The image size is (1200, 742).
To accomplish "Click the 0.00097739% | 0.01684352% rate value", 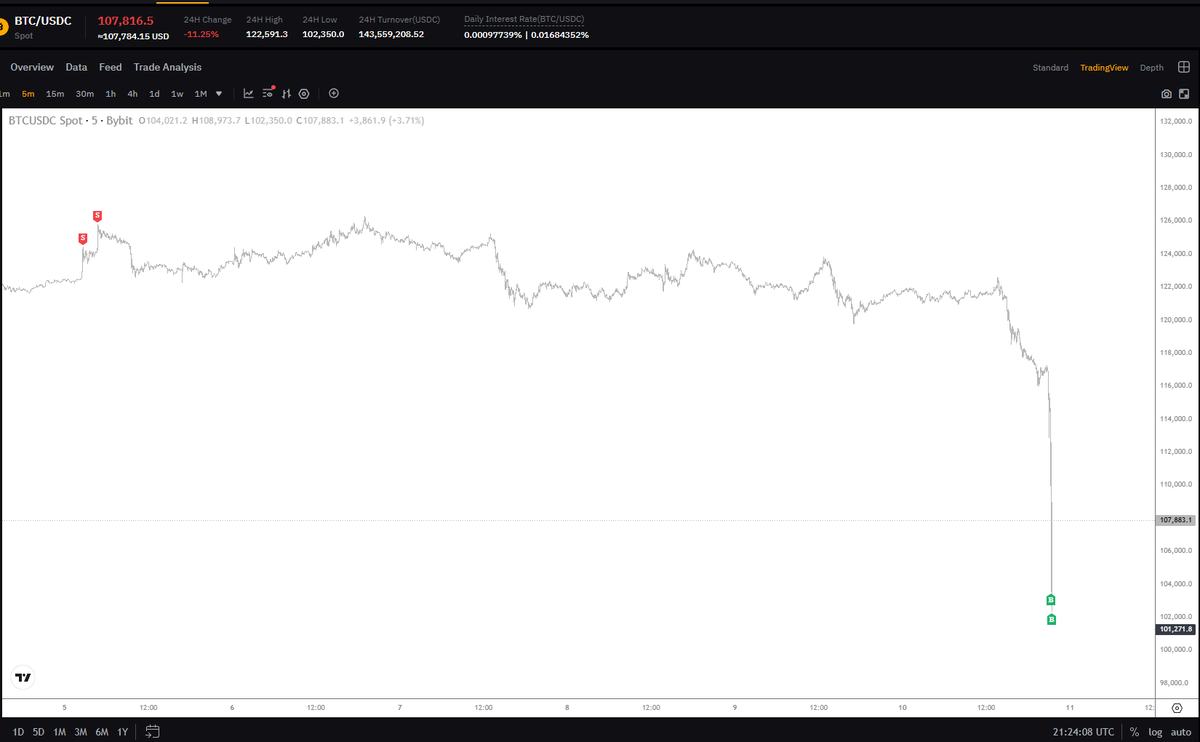I will click(x=526, y=35).
